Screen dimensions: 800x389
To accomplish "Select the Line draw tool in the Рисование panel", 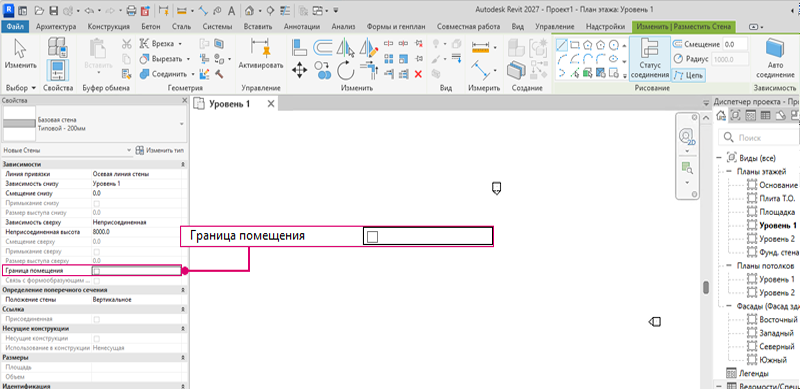I will 562,44.
